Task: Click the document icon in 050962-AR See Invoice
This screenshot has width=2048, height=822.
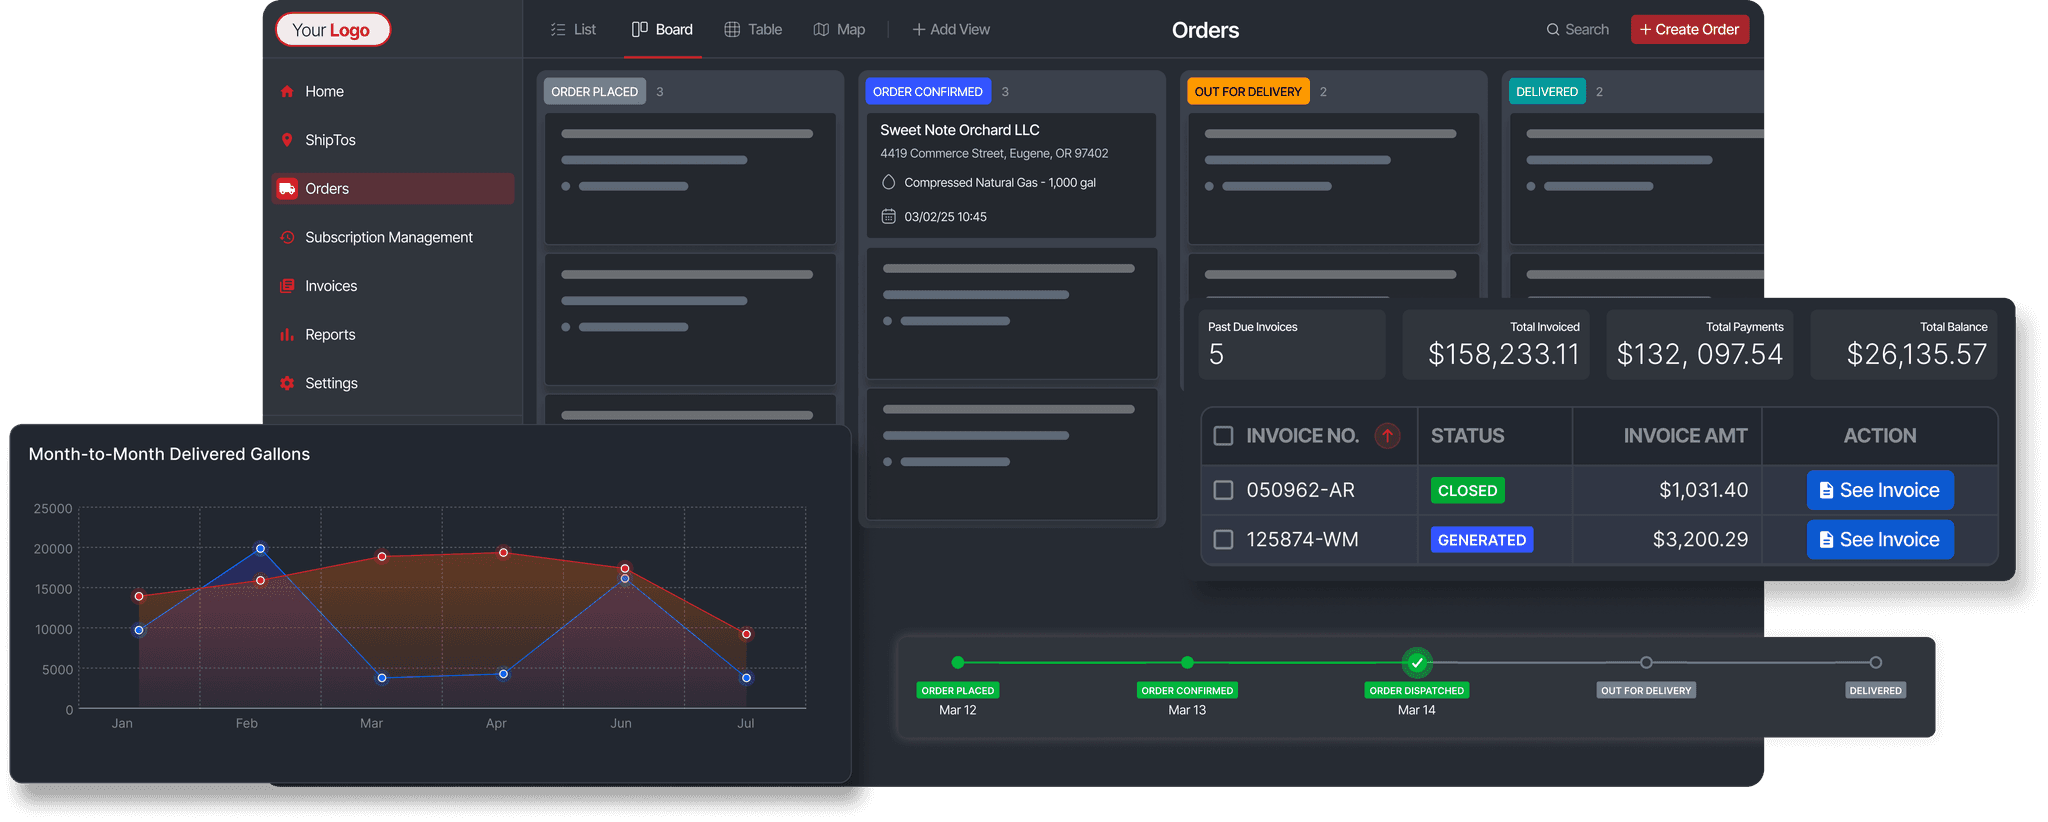Action: (1826, 490)
